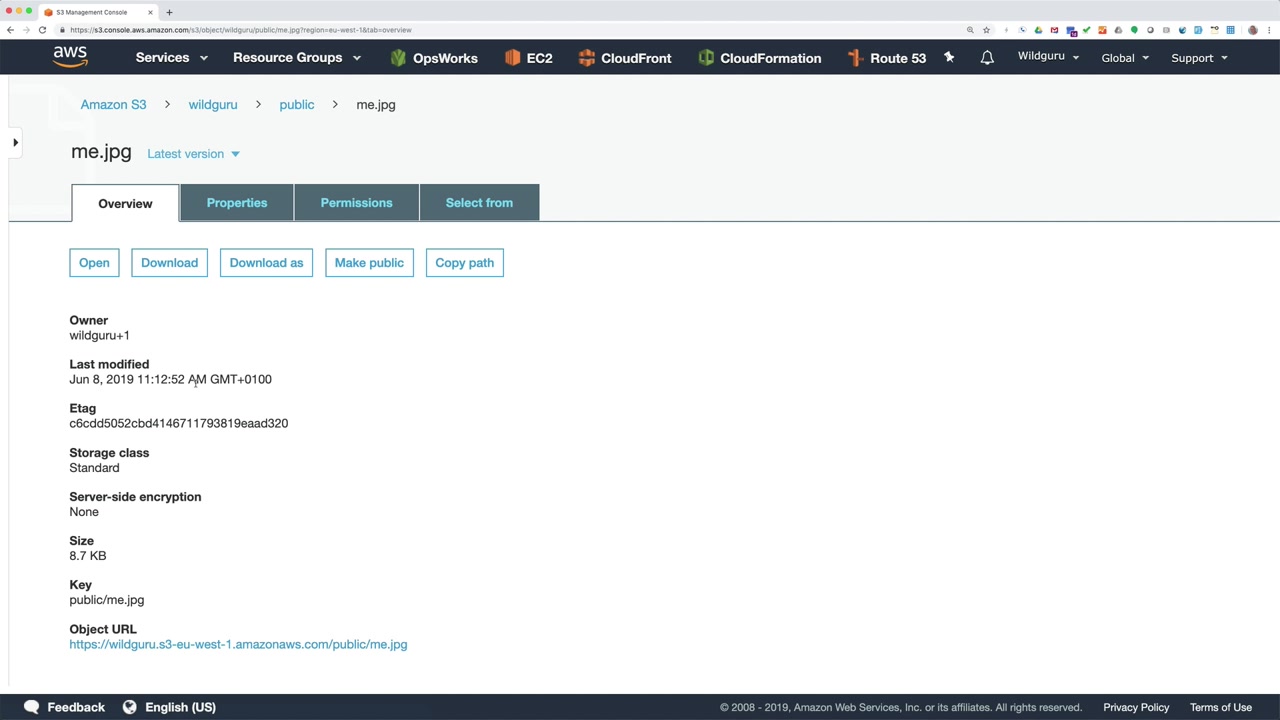Image resolution: width=1280 pixels, height=720 pixels.
Task: Open the CloudFormation service shortcut
Action: point(760,58)
